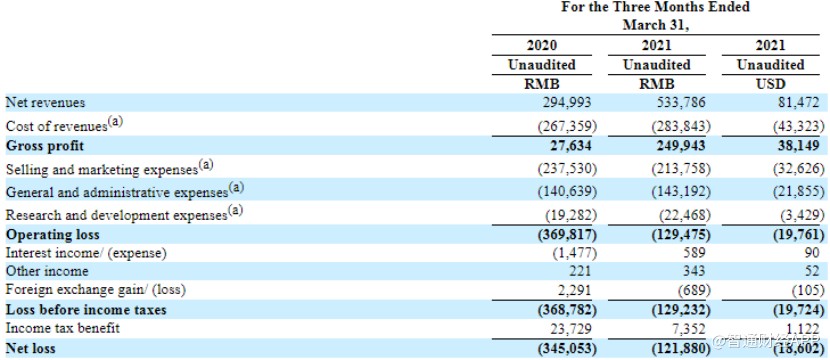Click the Foreign exchange gain/ (loss) label
Viewport: 830px width, 360px height.
pyautogui.click(x=96, y=290)
